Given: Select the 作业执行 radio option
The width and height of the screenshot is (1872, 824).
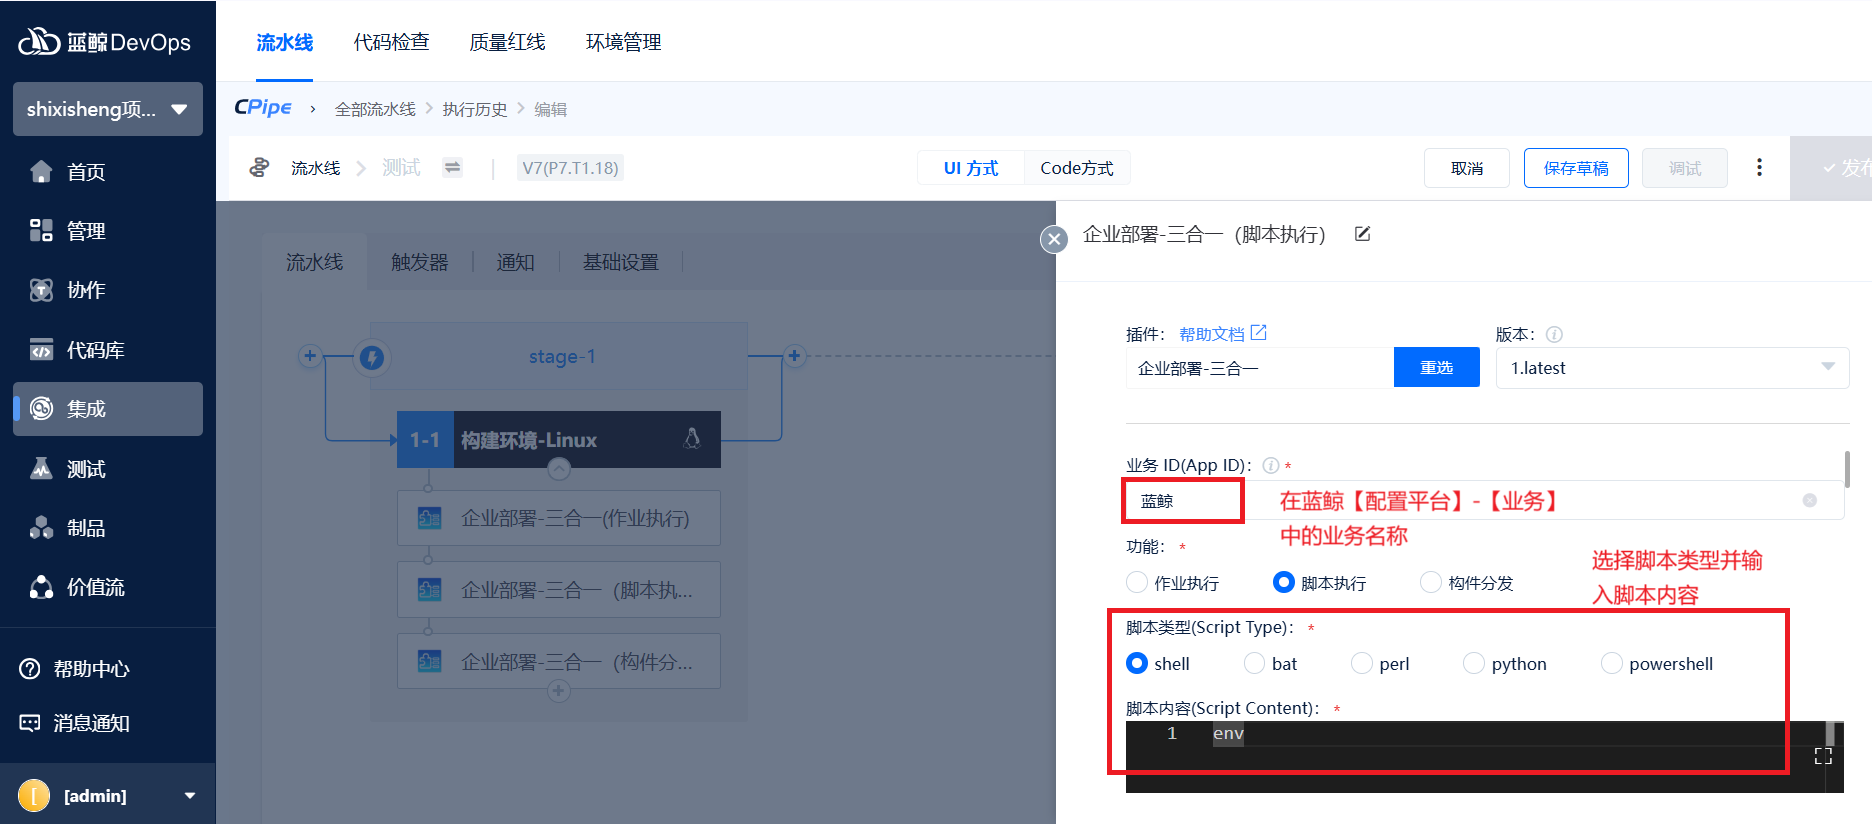Looking at the screenshot, I should pyautogui.click(x=1137, y=582).
